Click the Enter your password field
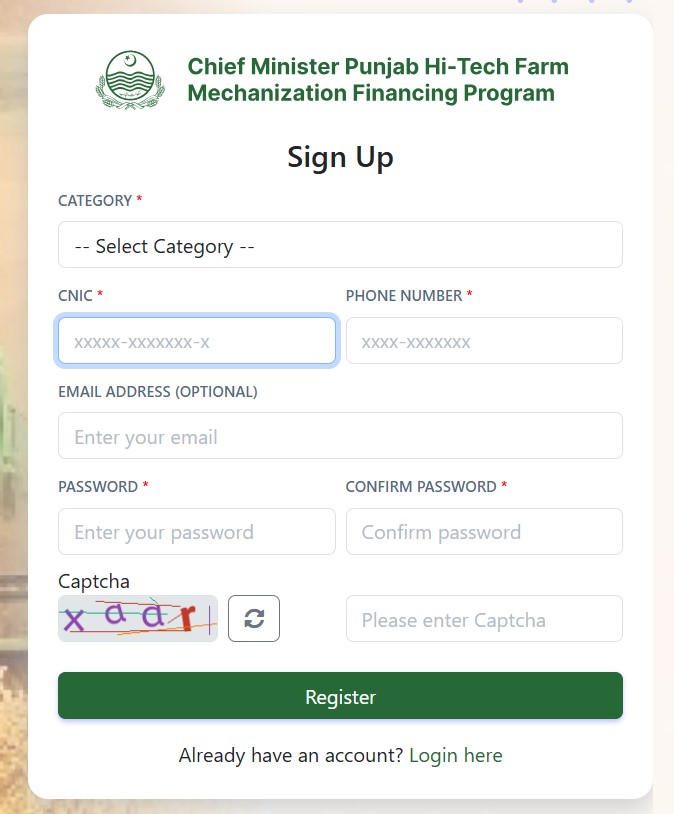This screenshot has width=674, height=814. coord(196,531)
